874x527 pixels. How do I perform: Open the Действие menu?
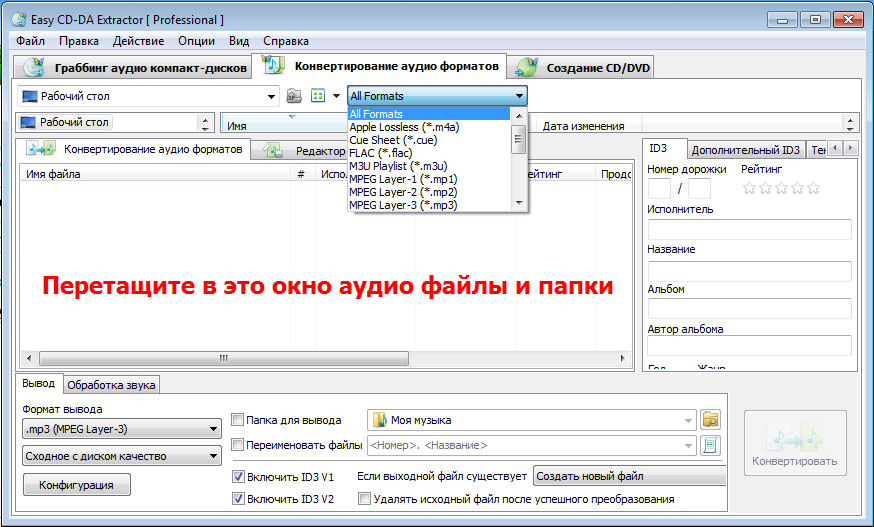tap(138, 41)
